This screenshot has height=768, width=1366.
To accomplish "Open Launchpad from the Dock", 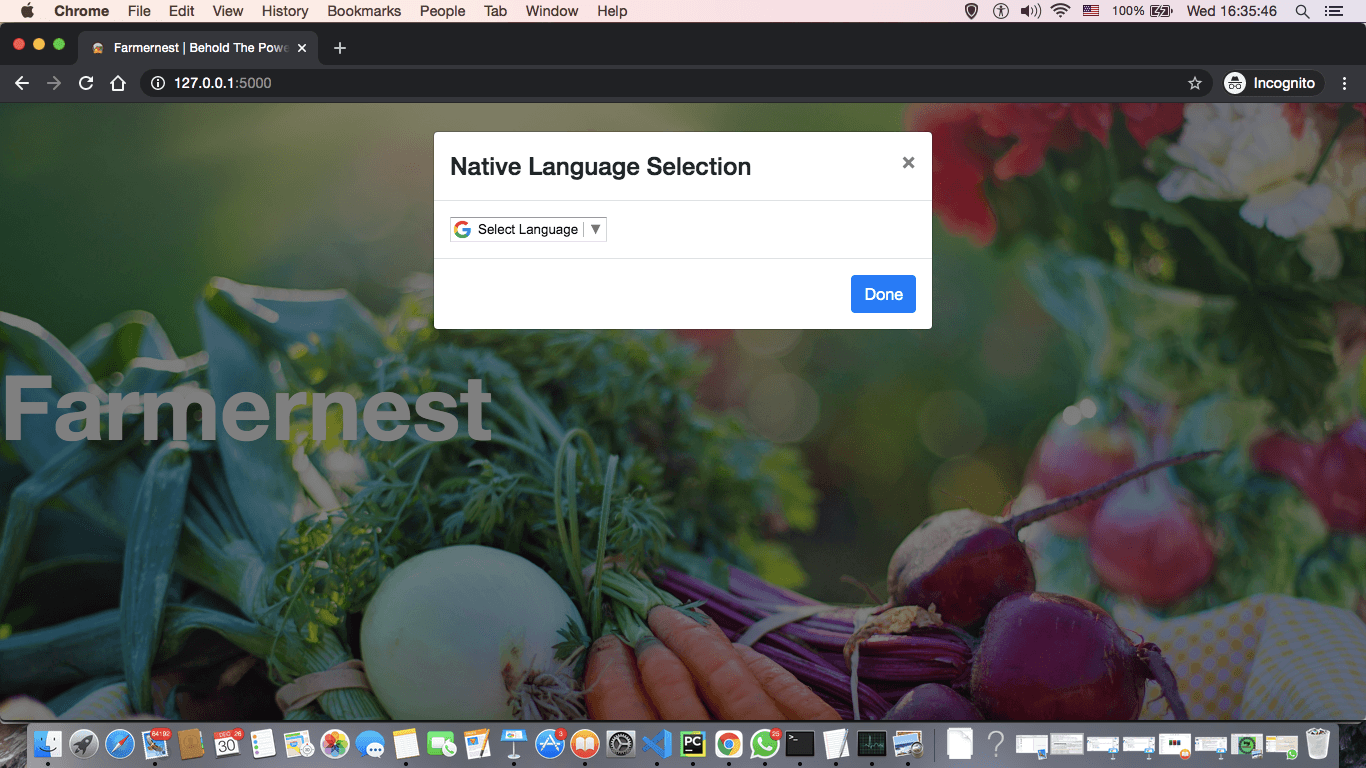I will point(84,743).
